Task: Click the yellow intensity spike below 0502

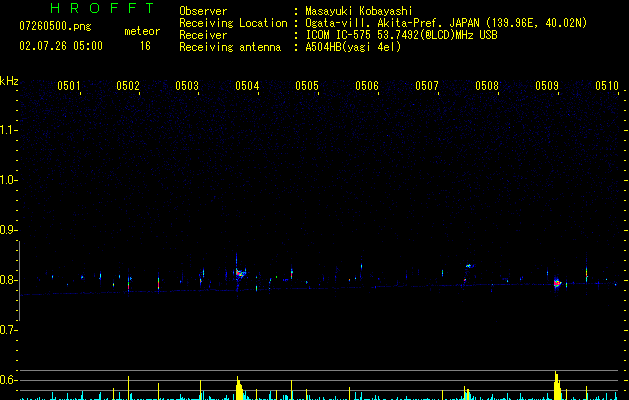Action: click(128, 388)
